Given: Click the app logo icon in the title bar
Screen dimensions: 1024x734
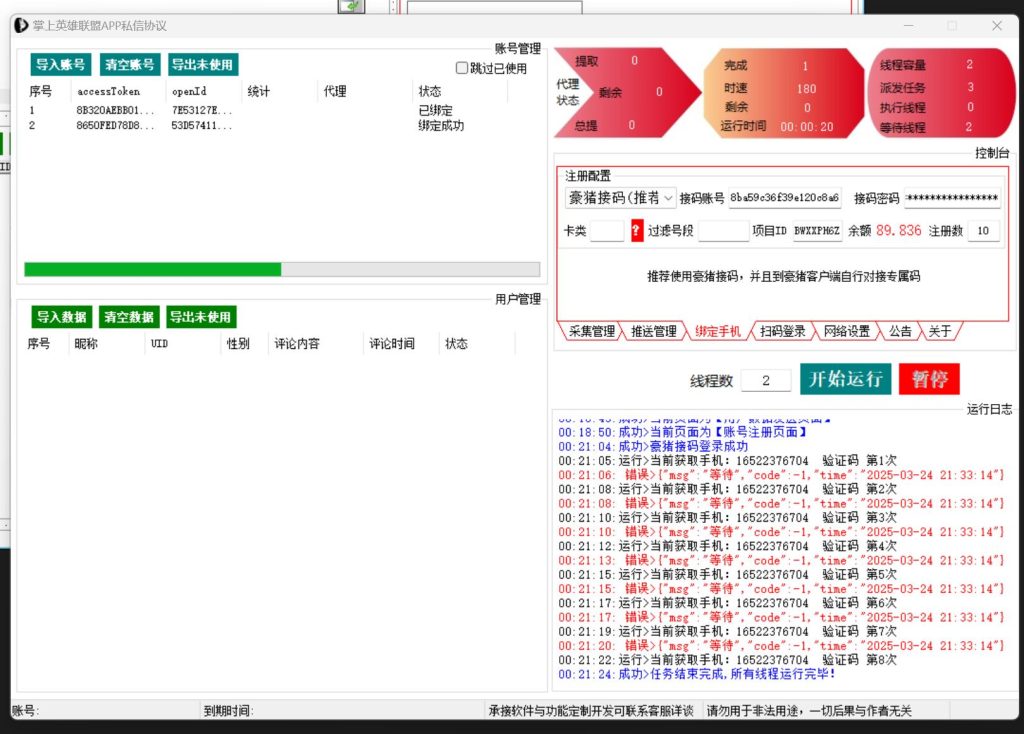Looking at the screenshot, I should pyautogui.click(x=19, y=25).
